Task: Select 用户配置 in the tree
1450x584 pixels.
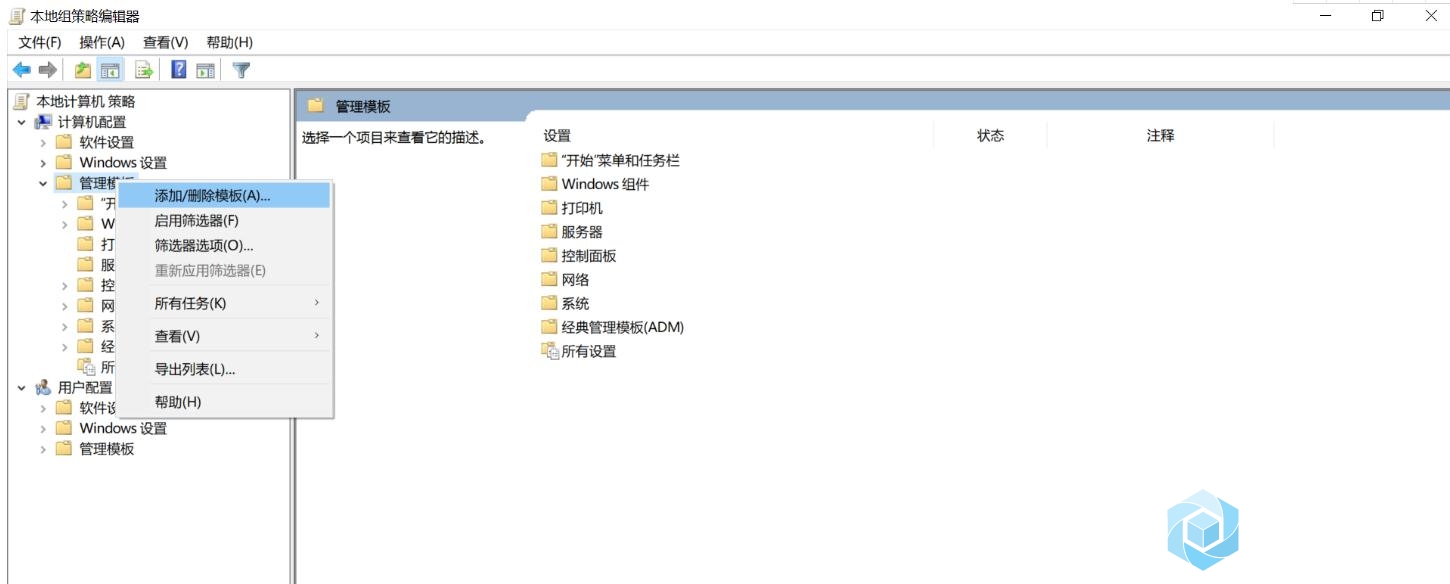Action: (85, 387)
